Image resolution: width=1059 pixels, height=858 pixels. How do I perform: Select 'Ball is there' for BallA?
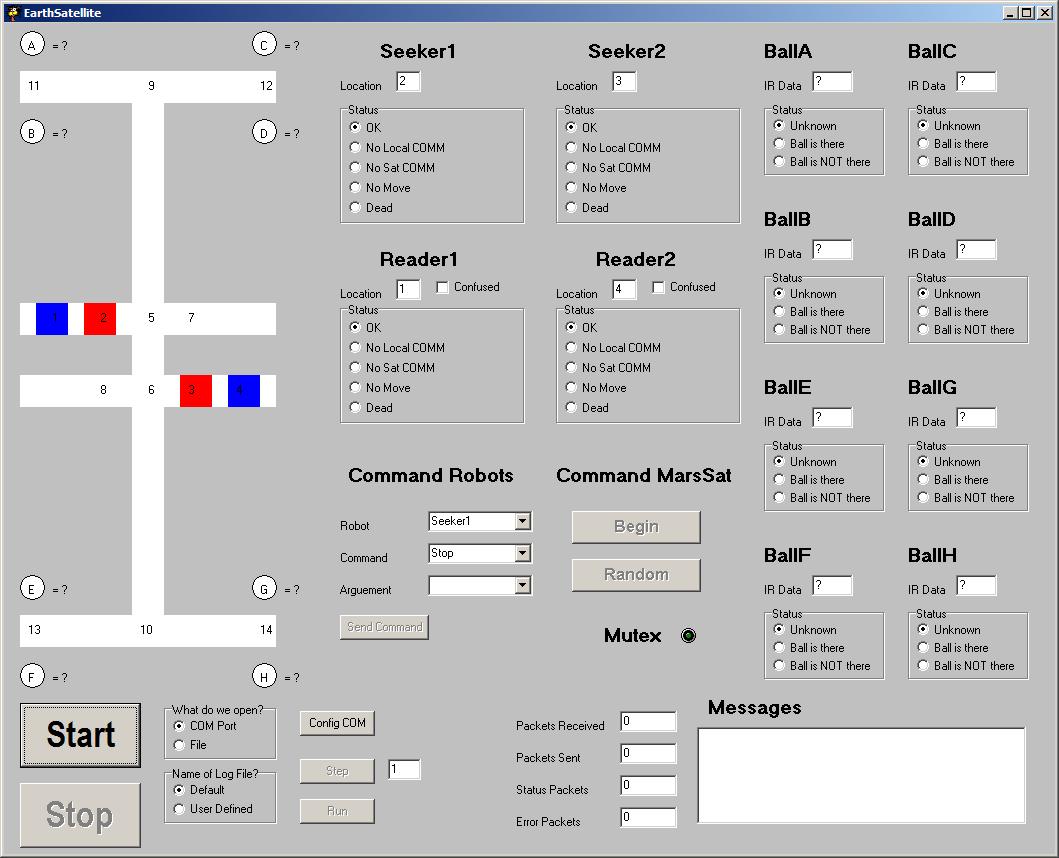click(779, 144)
